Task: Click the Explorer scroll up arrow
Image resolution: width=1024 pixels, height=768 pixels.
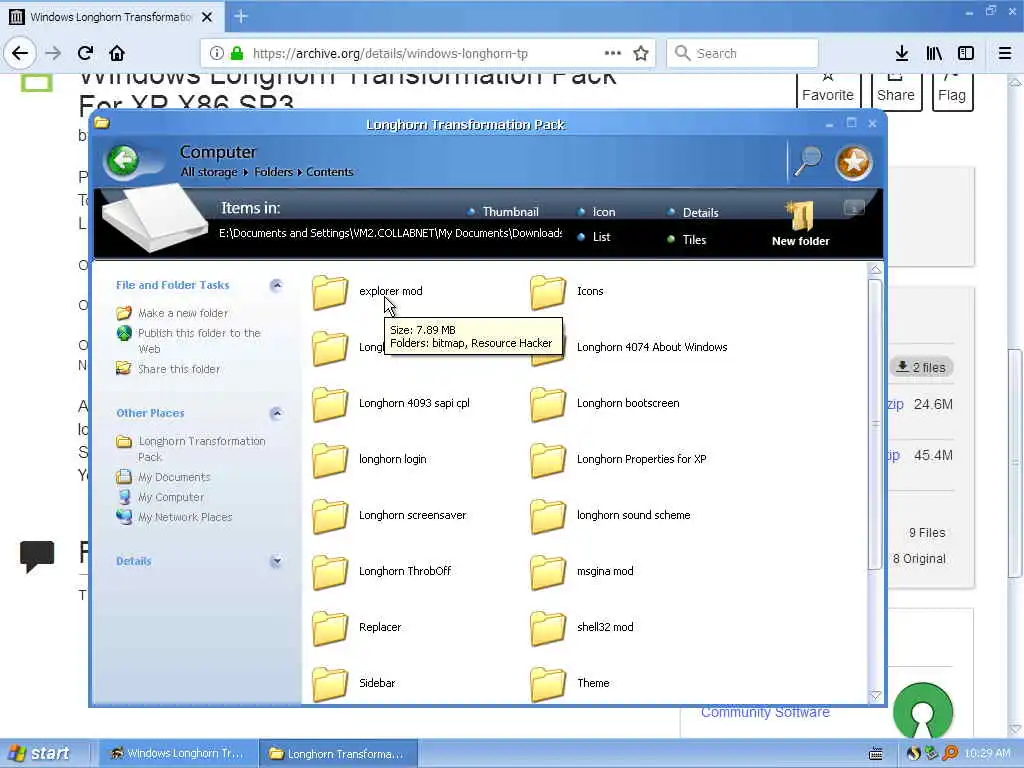Action: click(875, 270)
